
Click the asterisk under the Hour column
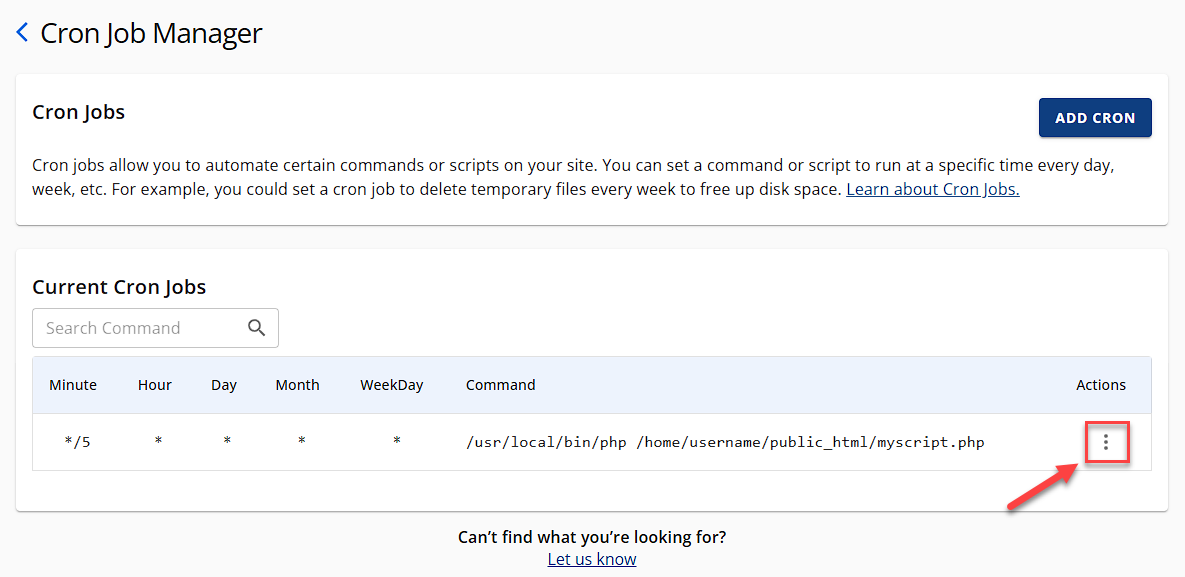(158, 441)
